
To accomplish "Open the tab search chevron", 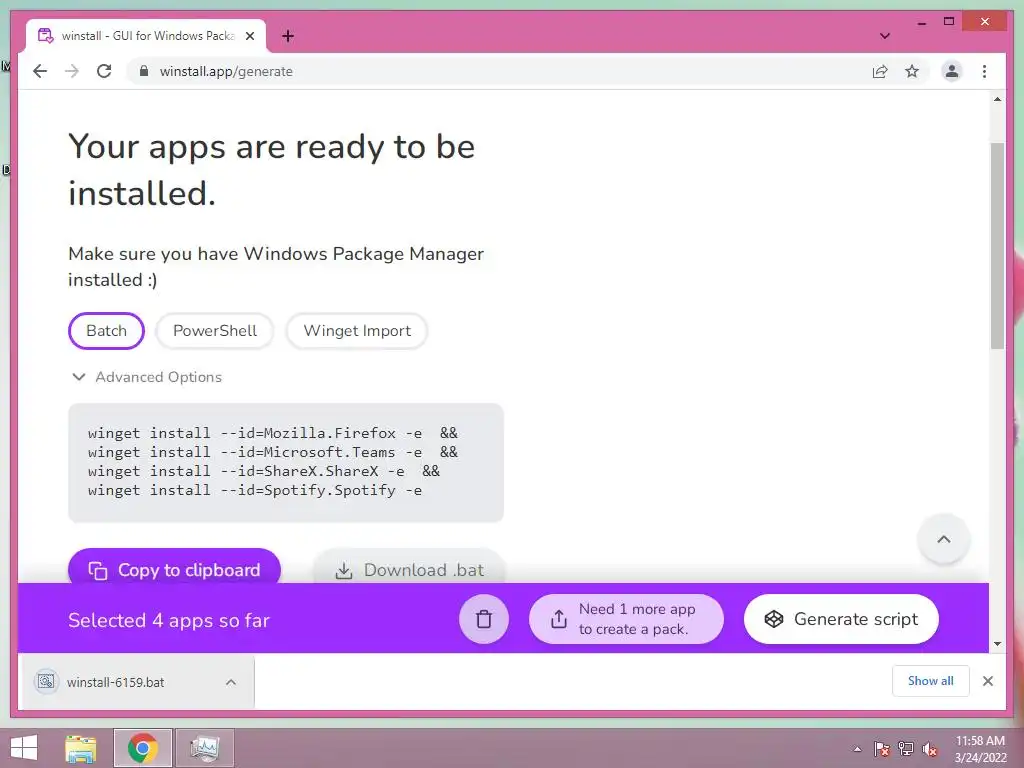I will [884, 36].
